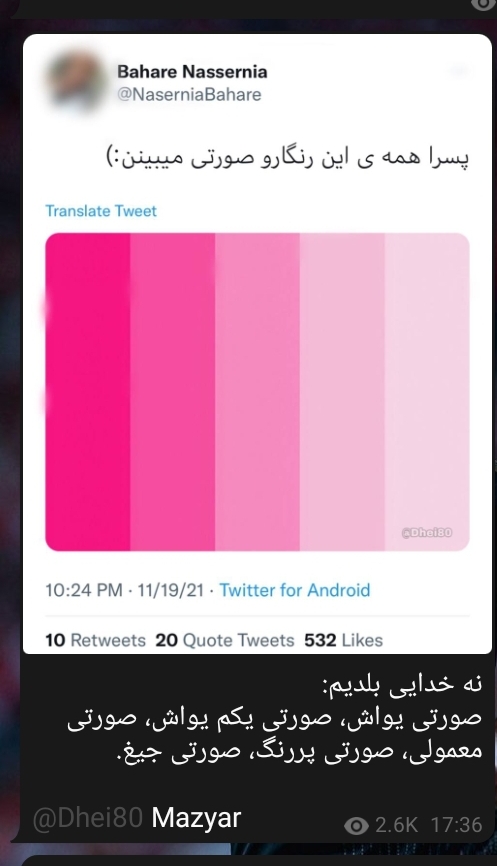View the 10 Retweets list
This screenshot has width=497, height=866.
click(96, 640)
